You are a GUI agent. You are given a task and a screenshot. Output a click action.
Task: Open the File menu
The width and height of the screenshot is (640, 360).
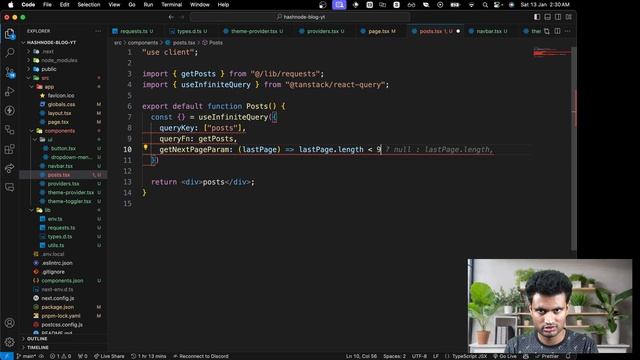(x=47, y=5)
